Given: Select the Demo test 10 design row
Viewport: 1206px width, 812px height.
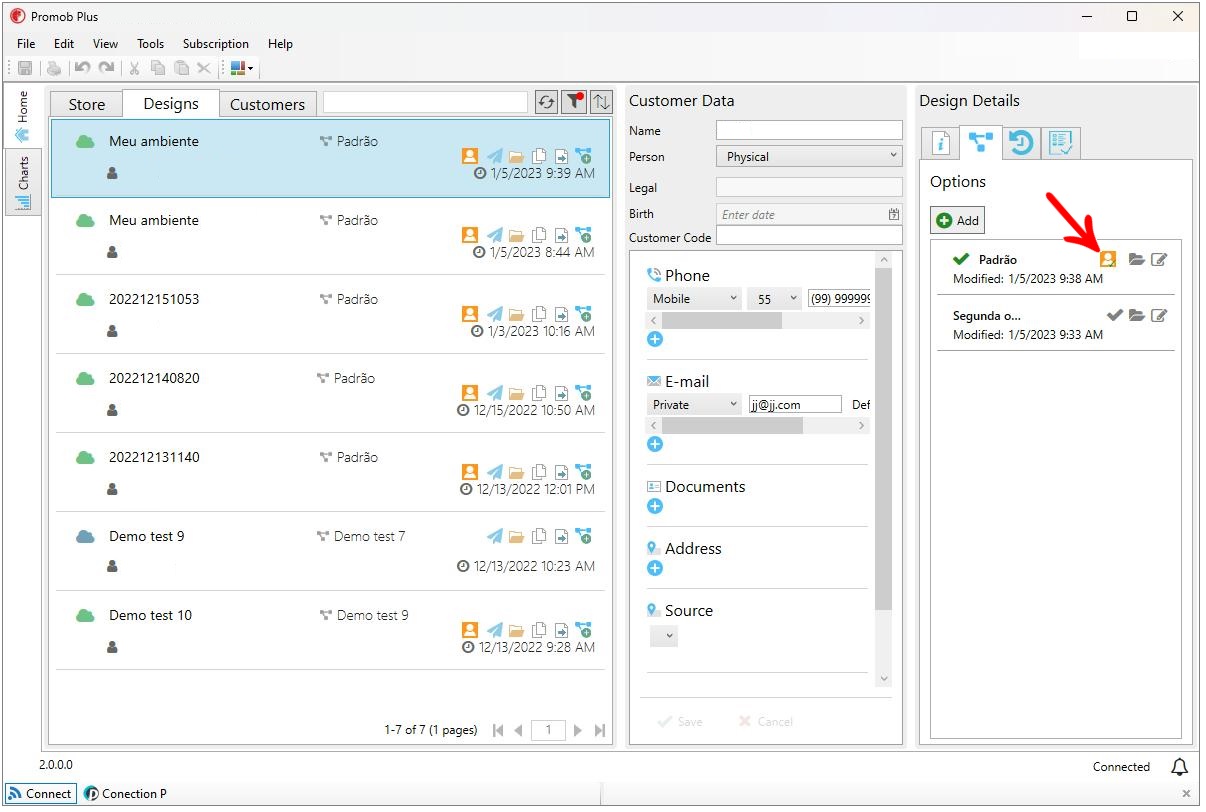Looking at the screenshot, I should pos(330,630).
